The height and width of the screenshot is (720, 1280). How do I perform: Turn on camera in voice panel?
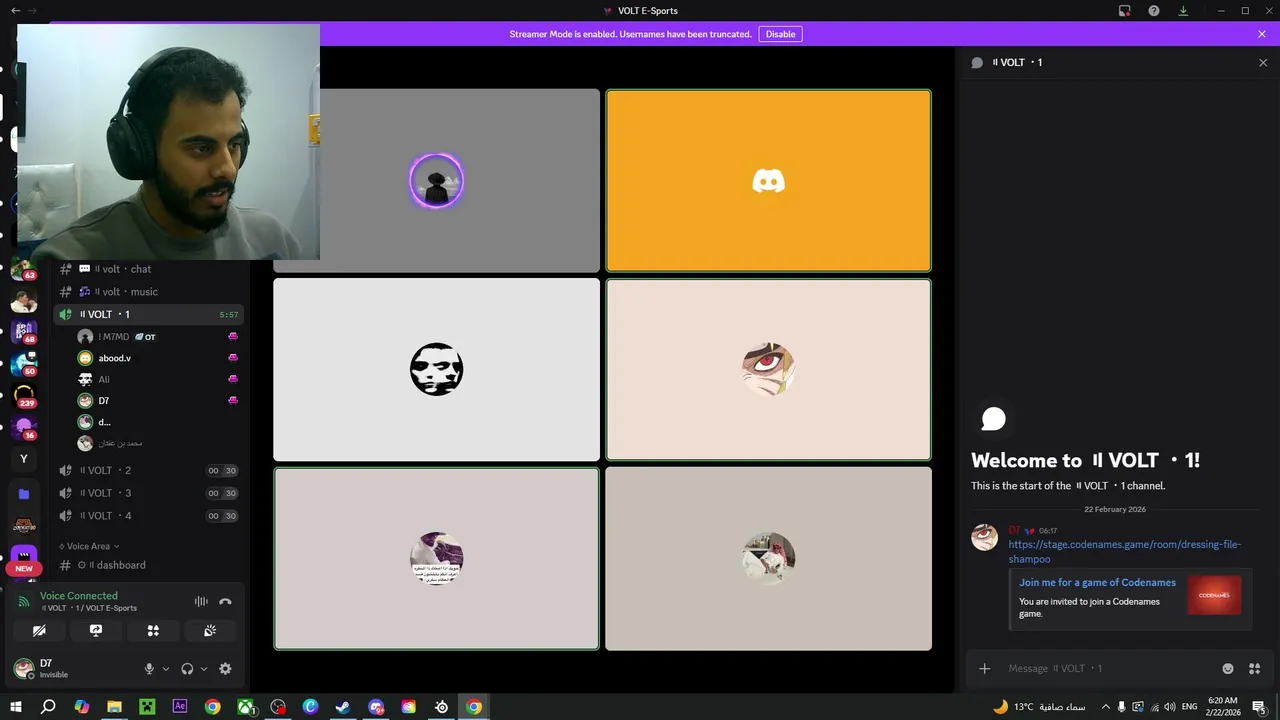coord(39,631)
